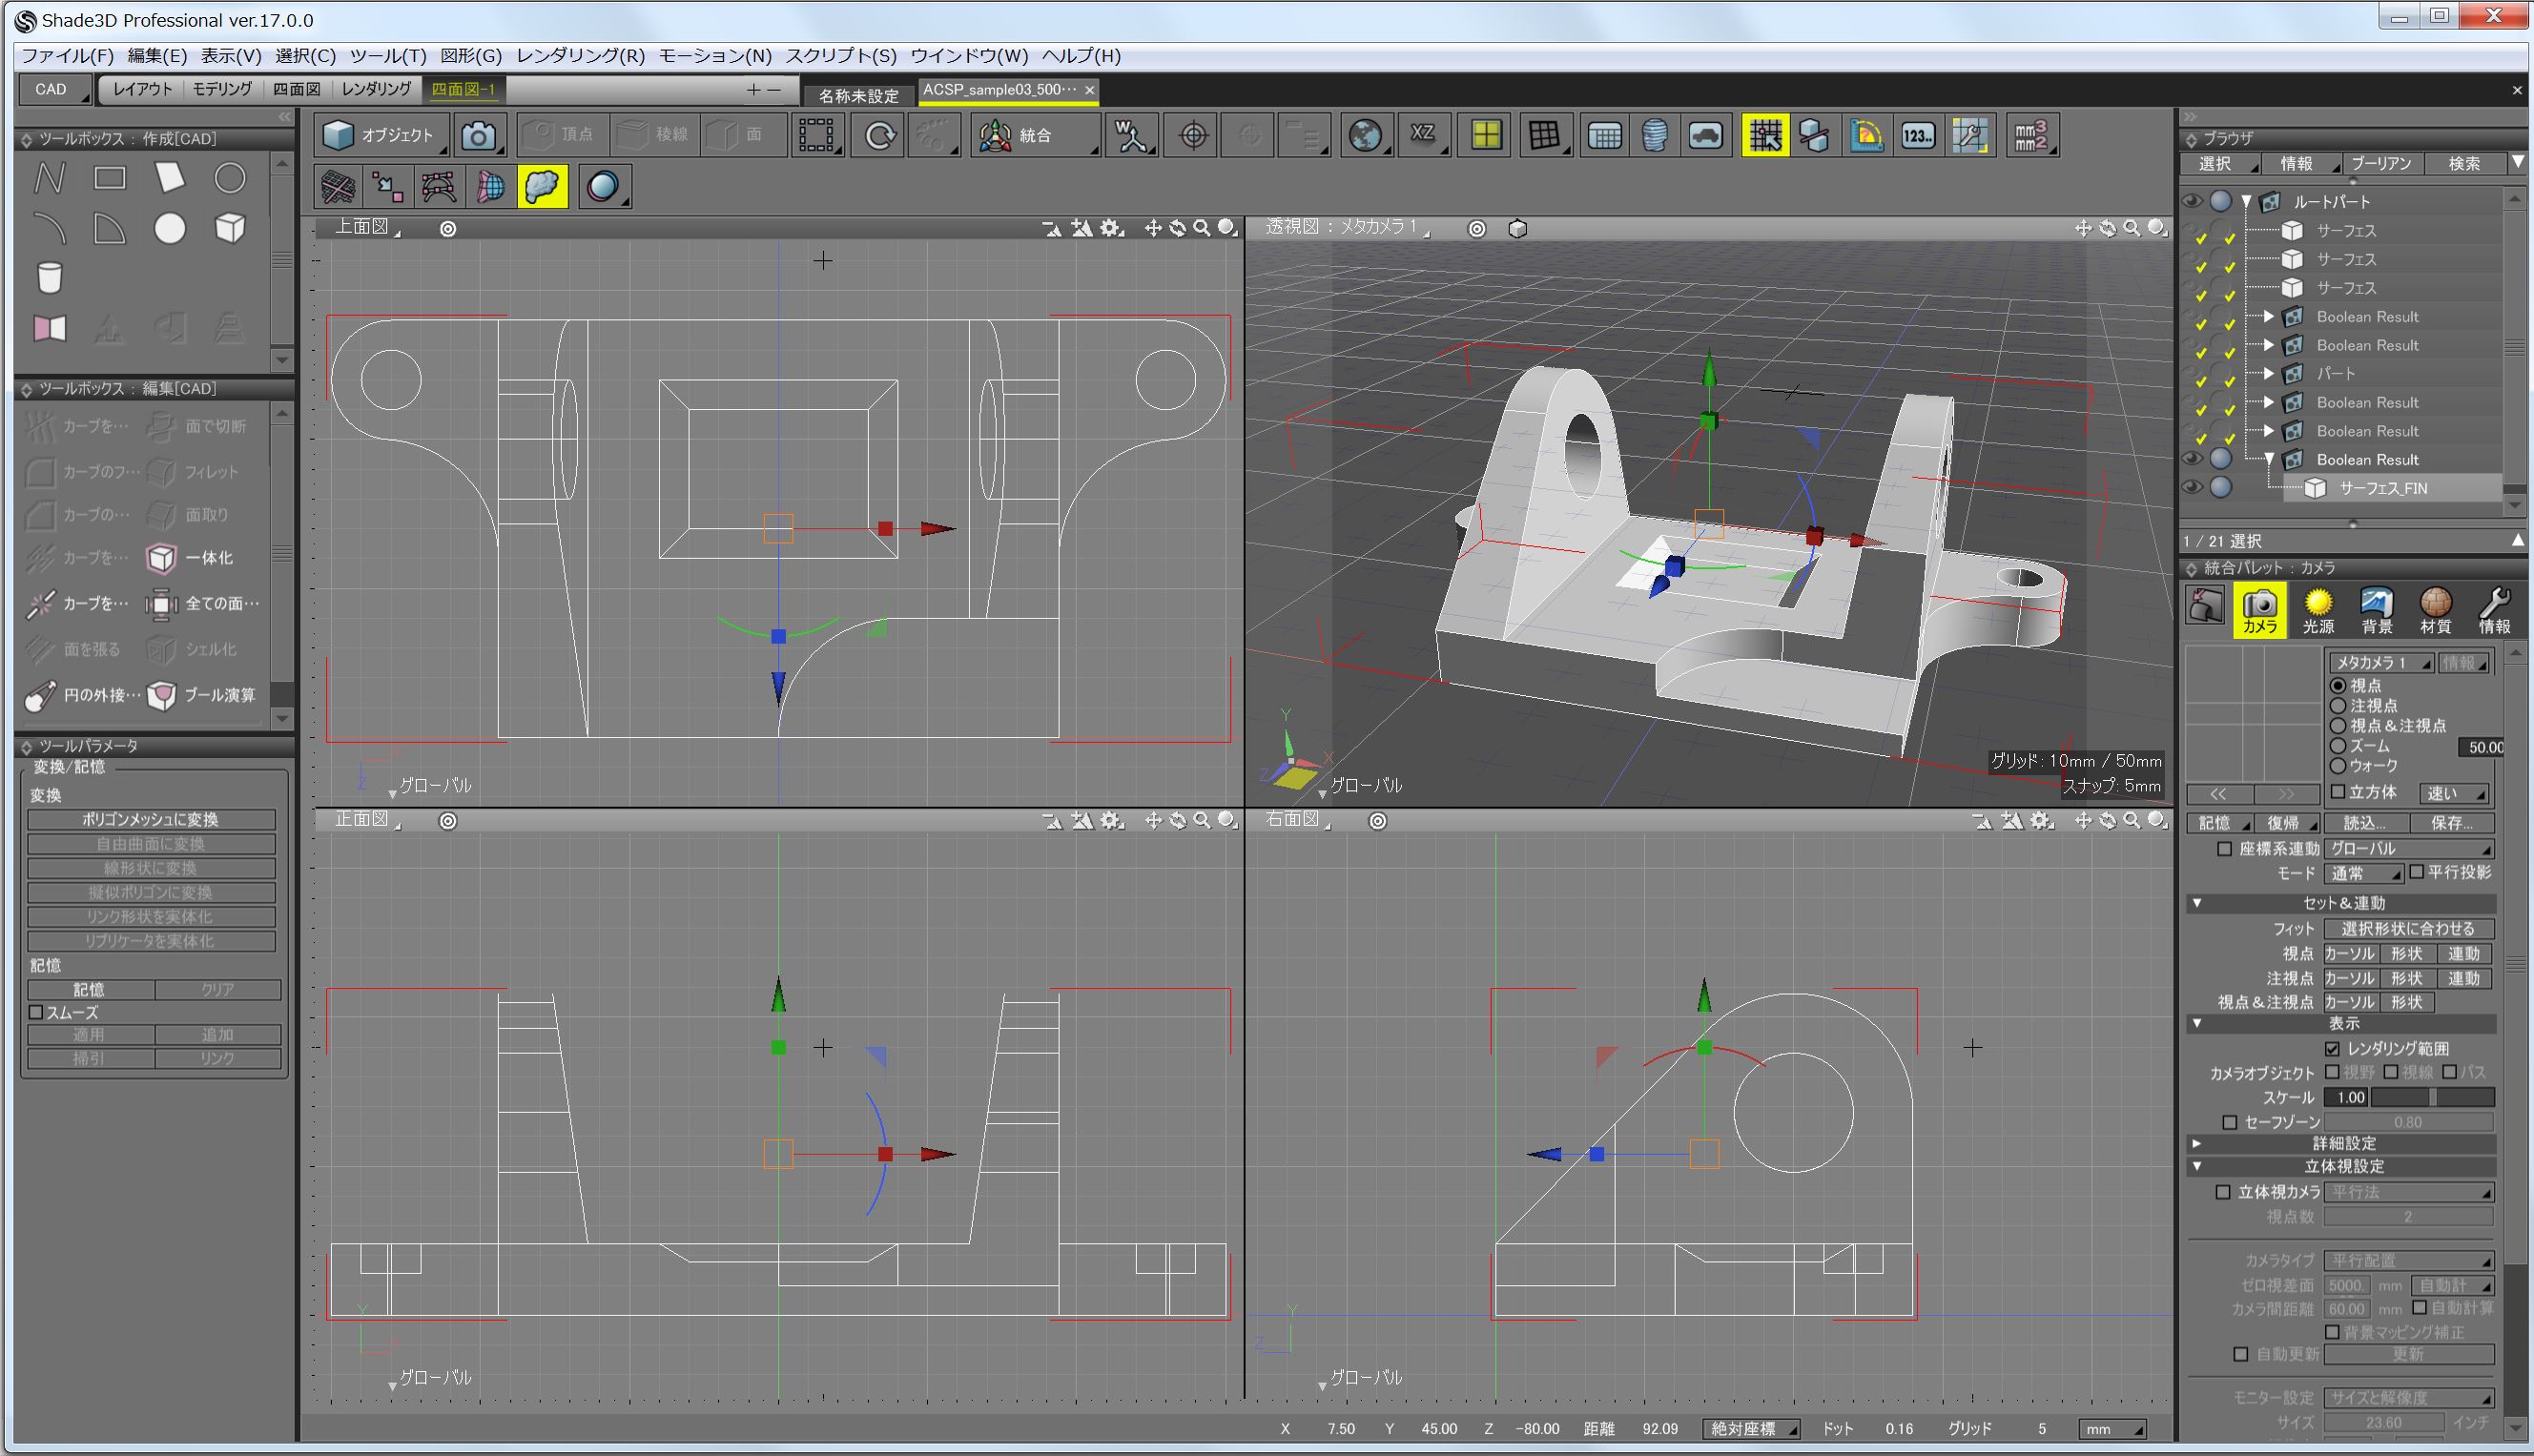The width and height of the screenshot is (2534, 1456).
Task: Click the camera icon in top toolbar
Action: click(478, 136)
